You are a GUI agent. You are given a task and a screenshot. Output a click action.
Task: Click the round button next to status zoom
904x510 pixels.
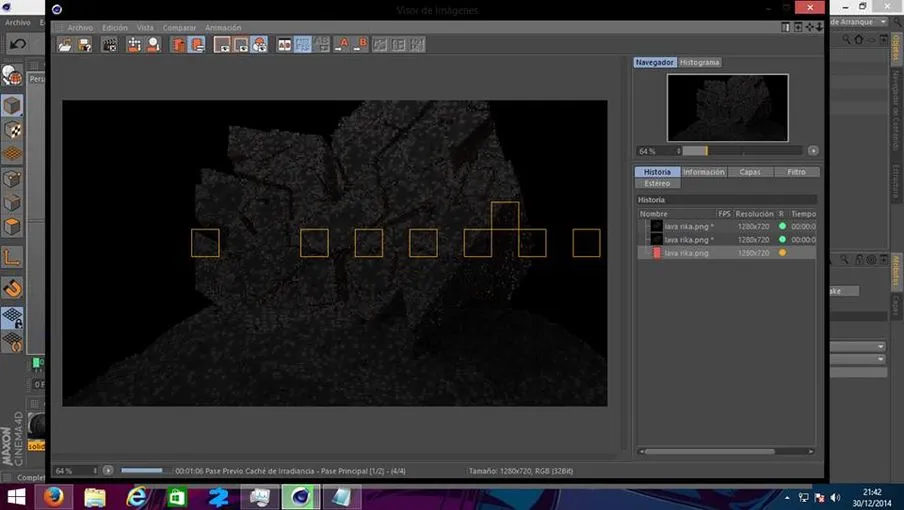pyautogui.click(x=108, y=470)
